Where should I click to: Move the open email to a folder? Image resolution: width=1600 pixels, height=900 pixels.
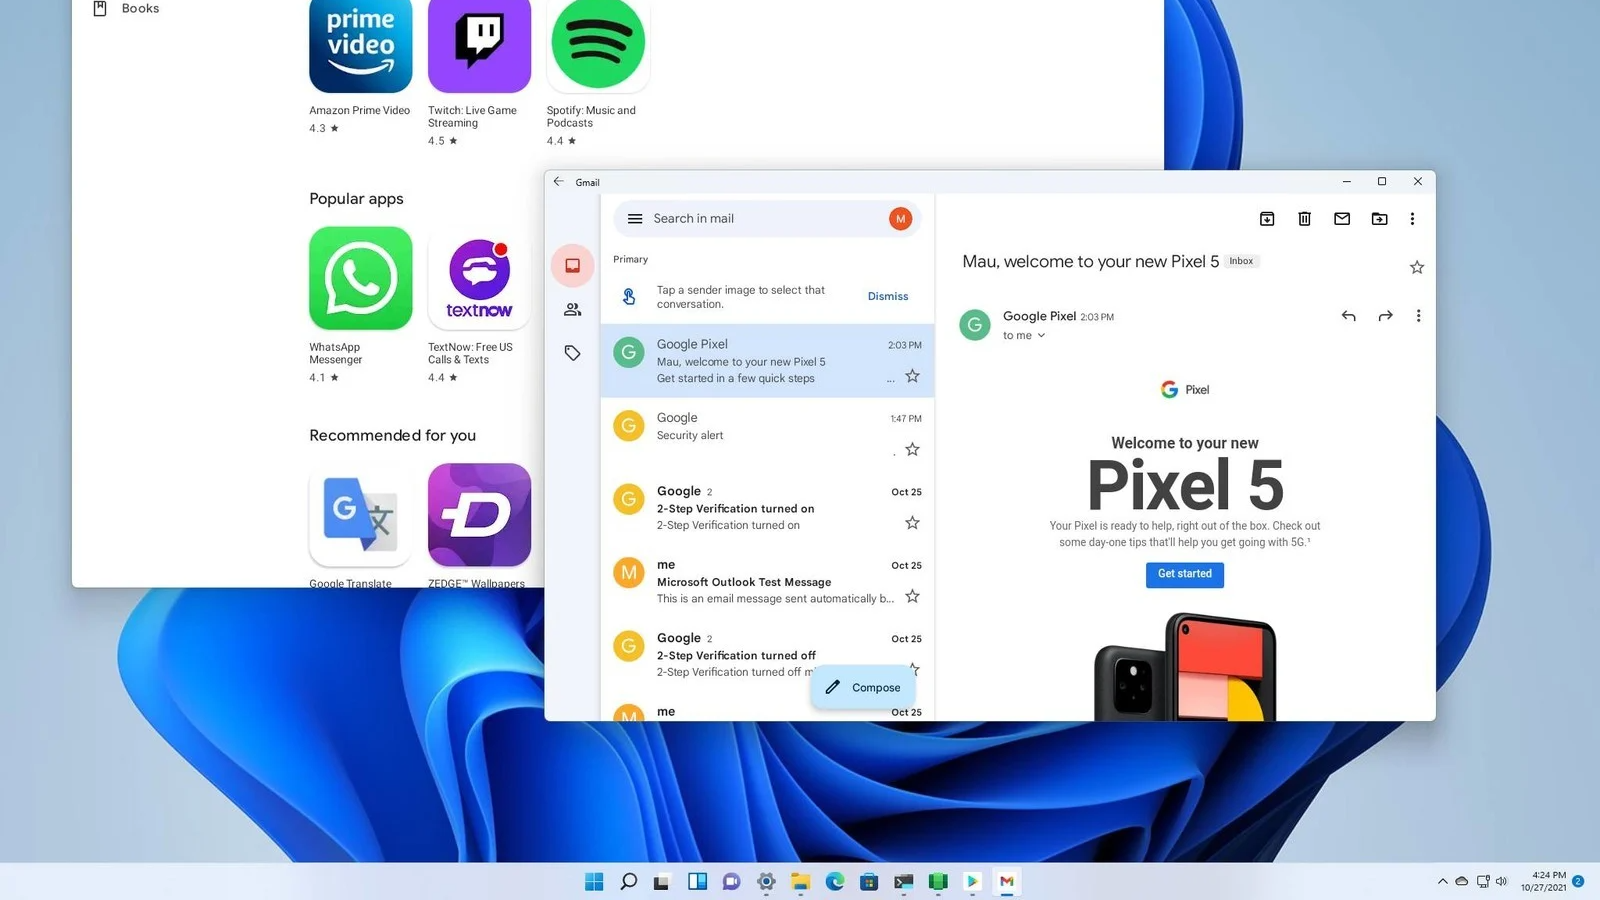coord(1379,219)
